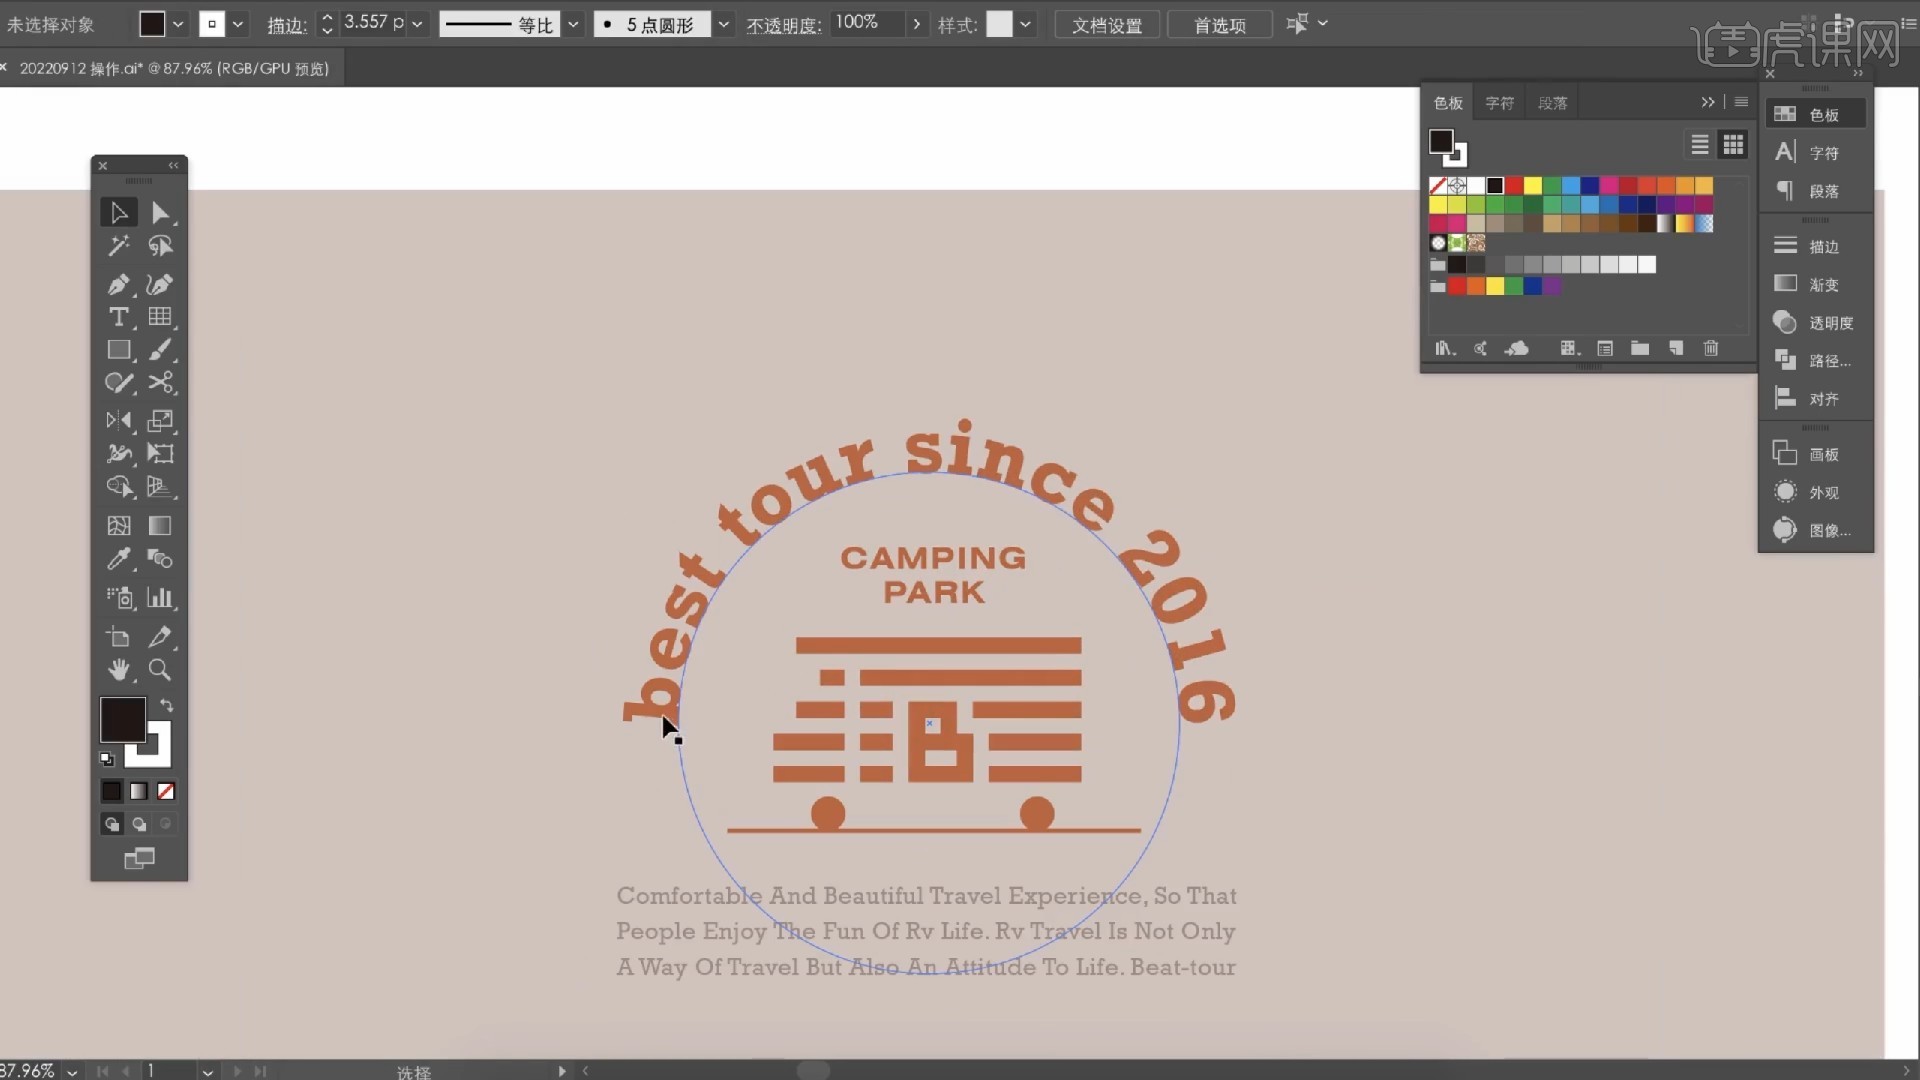This screenshot has width=1920, height=1080.
Task: Select the Warp tool
Action: click(119, 453)
